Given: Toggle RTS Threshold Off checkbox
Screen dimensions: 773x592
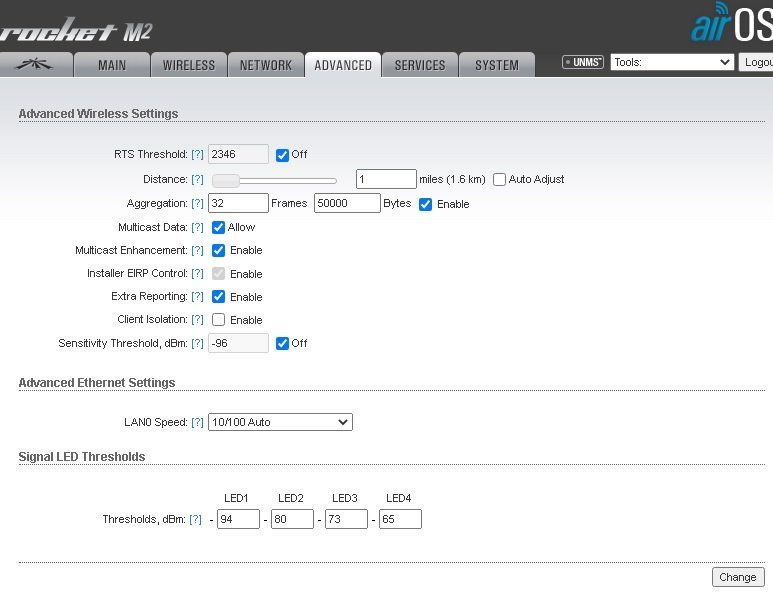Looking at the screenshot, I should tap(282, 155).
